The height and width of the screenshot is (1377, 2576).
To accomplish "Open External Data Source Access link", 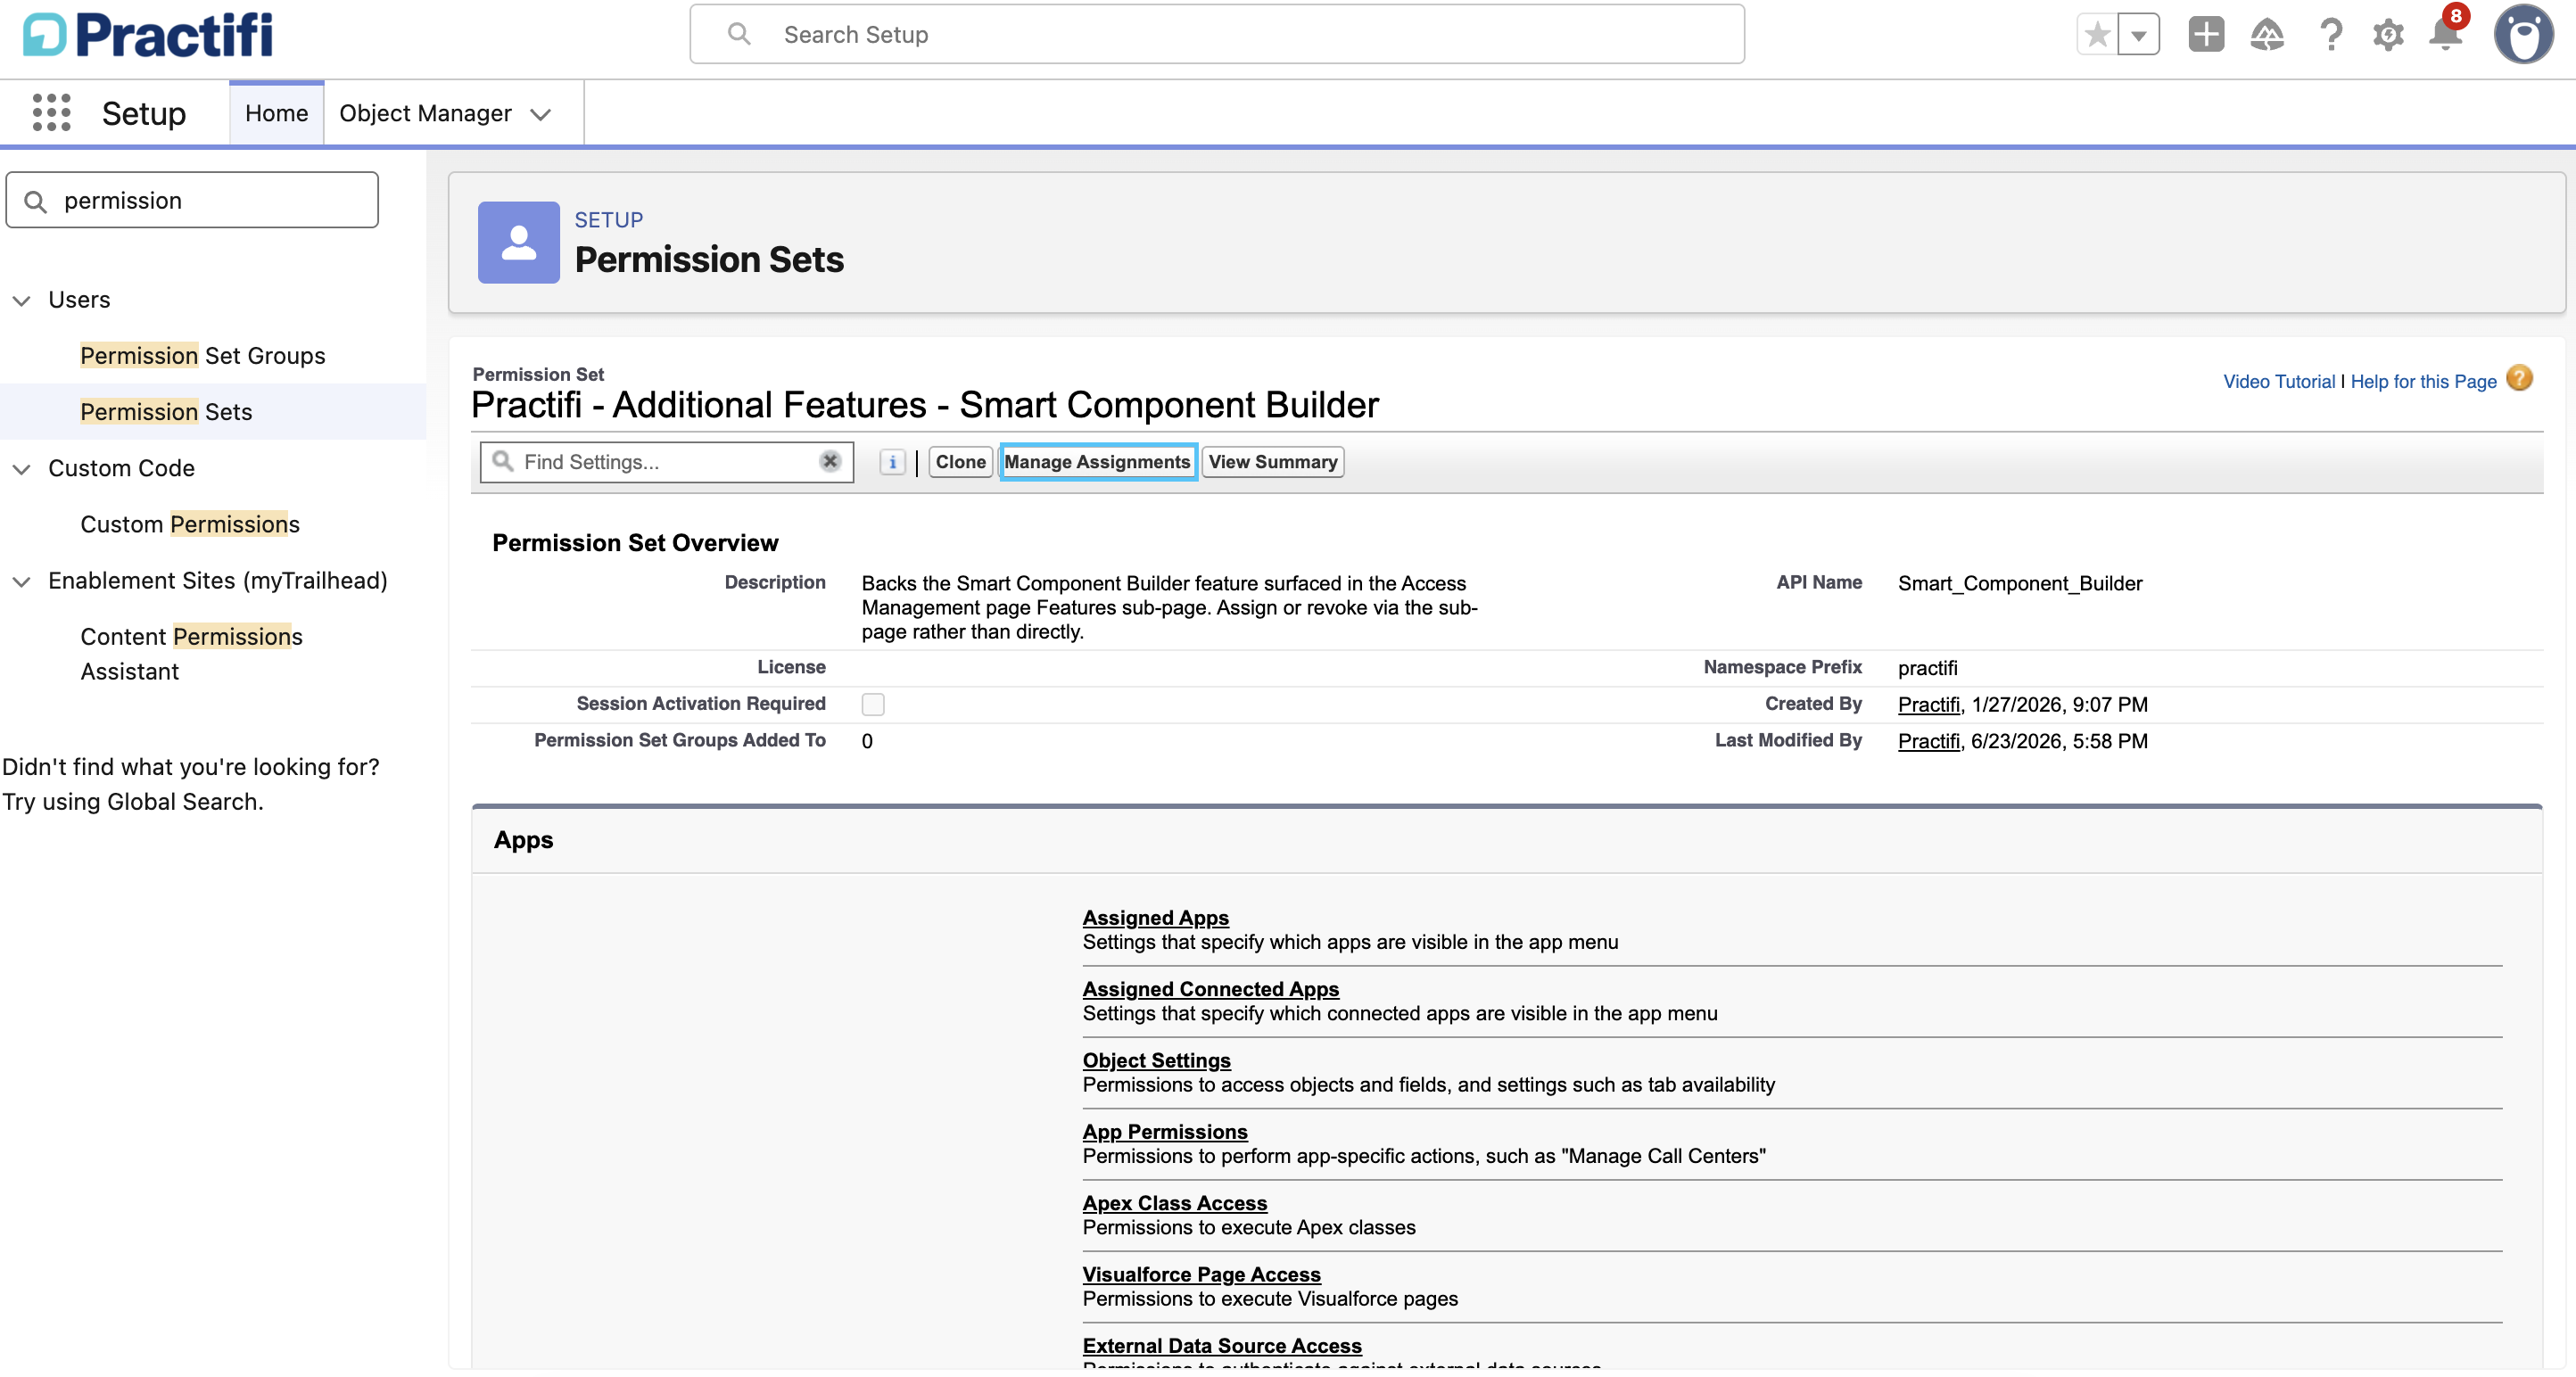I will point(1221,1345).
